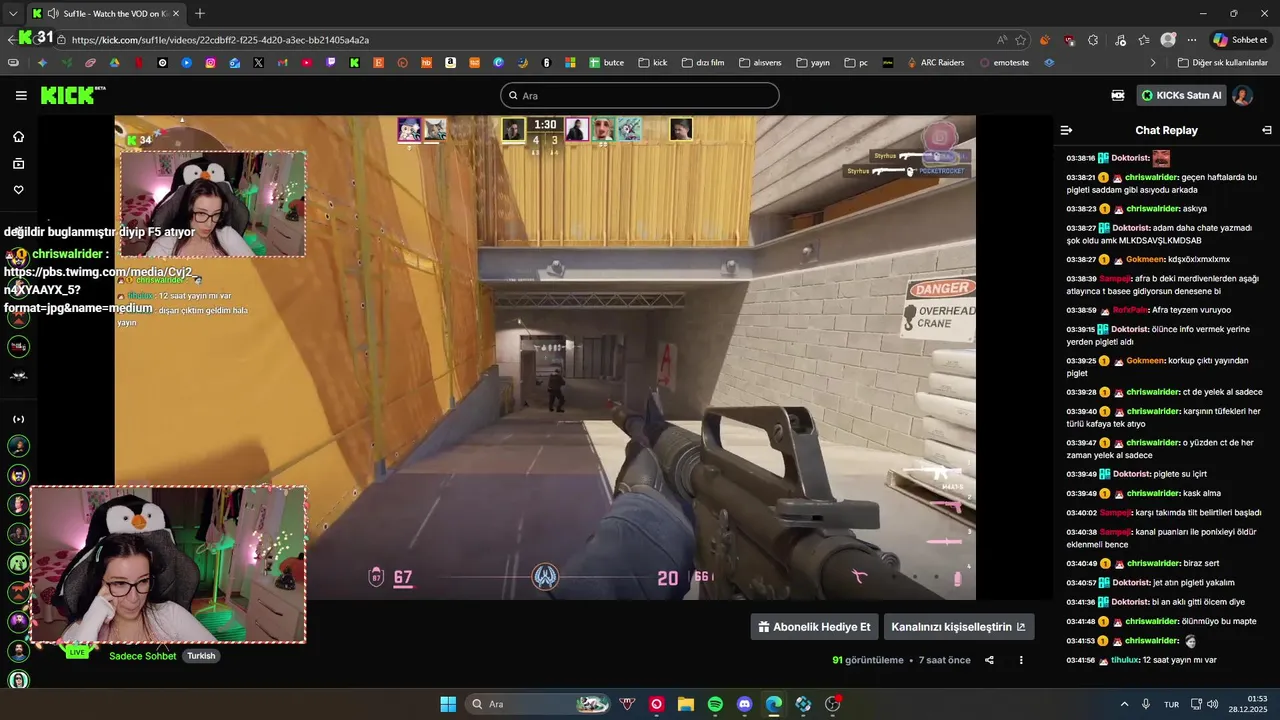Open the yayın bookmarks folder
Screen dimensions: 1280x720
pyautogui.click(x=813, y=62)
